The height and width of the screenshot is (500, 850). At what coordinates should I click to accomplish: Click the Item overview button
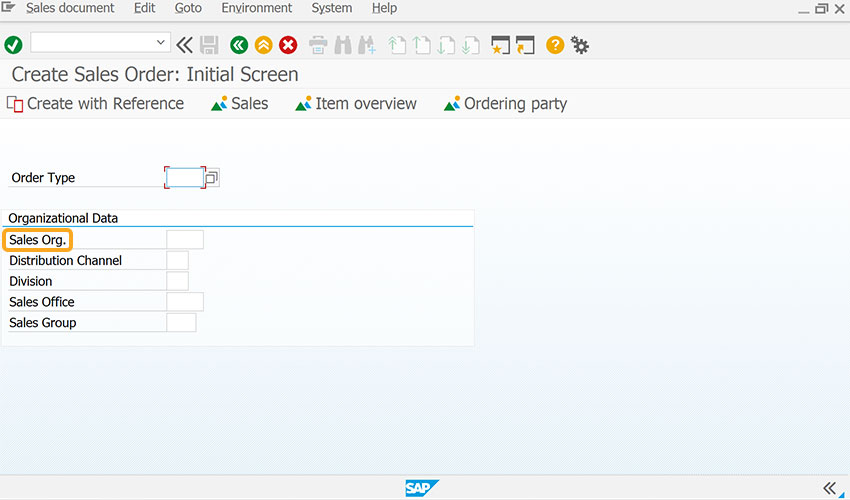click(x=356, y=104)
